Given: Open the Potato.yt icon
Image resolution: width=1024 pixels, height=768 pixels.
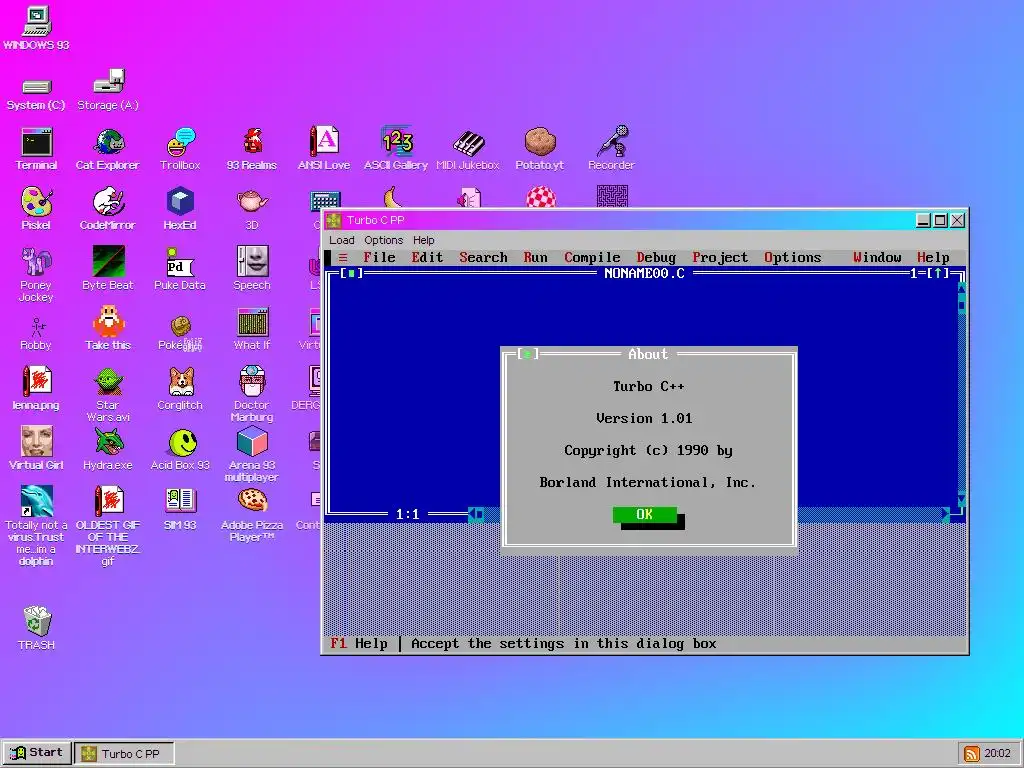Looking at the screenshot, I should click(x=539, y=149).
